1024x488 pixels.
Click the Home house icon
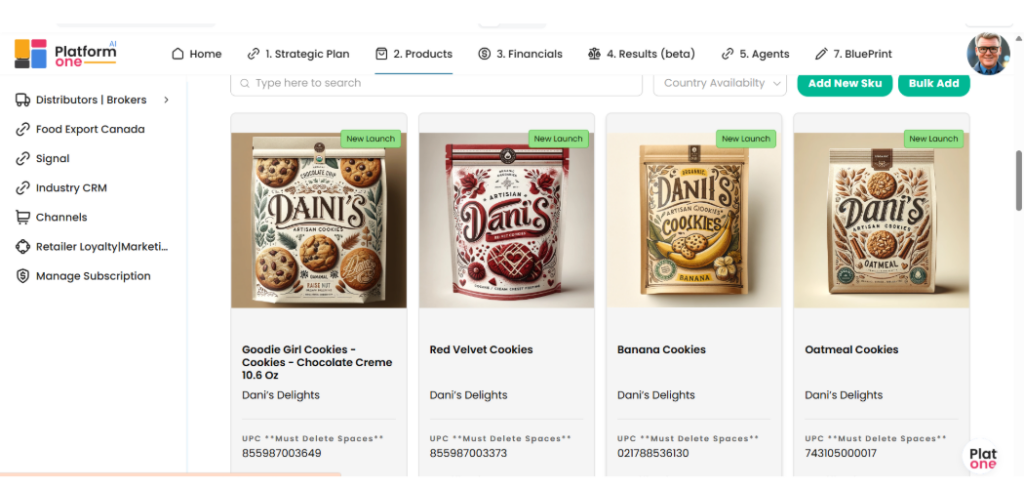[x=178, y=54]
